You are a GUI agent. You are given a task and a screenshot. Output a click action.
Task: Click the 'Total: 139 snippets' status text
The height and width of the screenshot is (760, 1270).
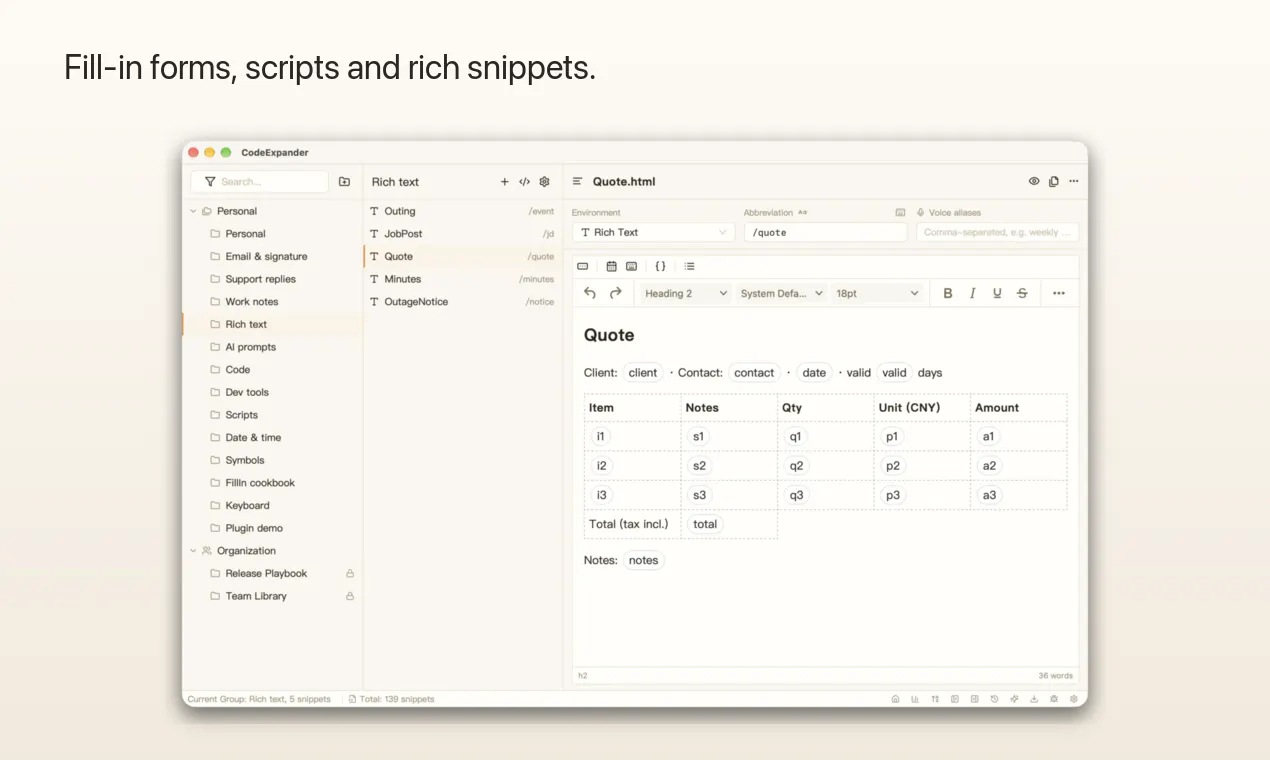click(397, 699)
